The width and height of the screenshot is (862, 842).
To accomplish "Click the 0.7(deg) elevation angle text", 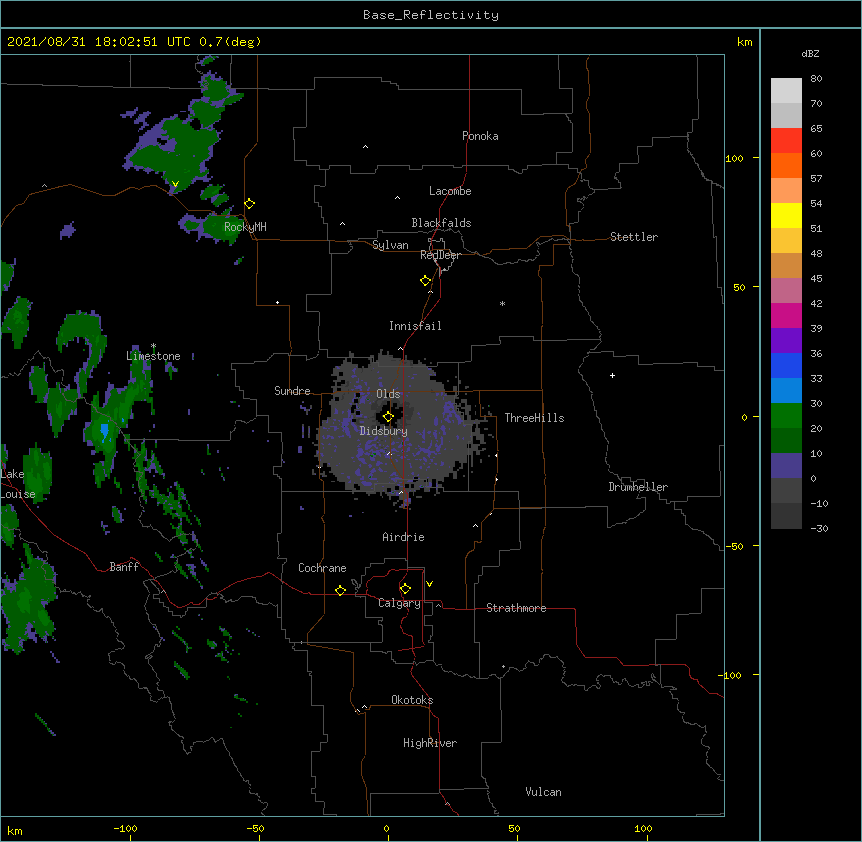I will tap(230, 42).
